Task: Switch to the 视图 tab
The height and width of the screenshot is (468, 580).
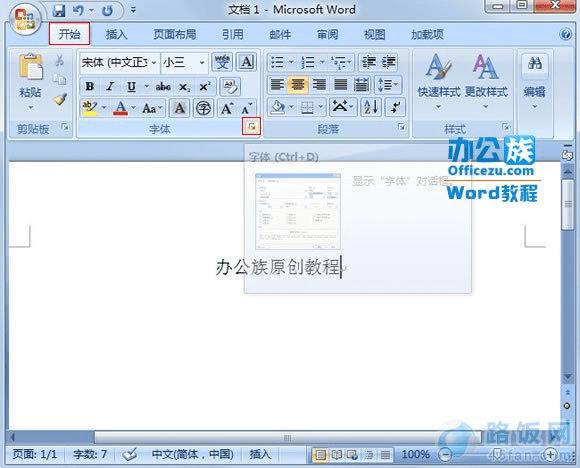Action: tap(375, 34)
